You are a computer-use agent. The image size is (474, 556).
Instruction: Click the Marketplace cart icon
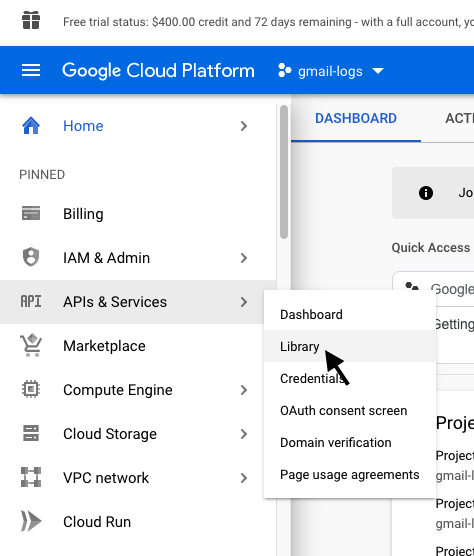(x=31, y=345)
